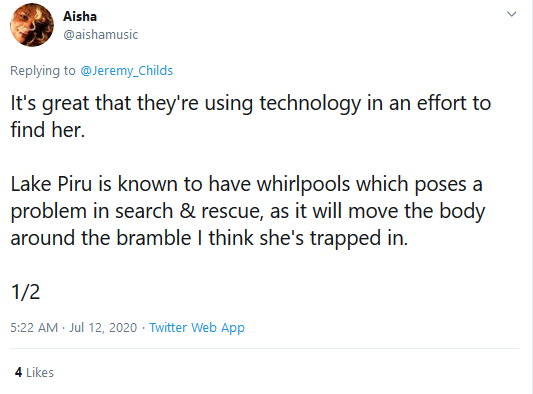This screenshot has width=533, height=394.
Task: Click the "Lake Piru" words in tweet
Action: (x=51, y=185)
